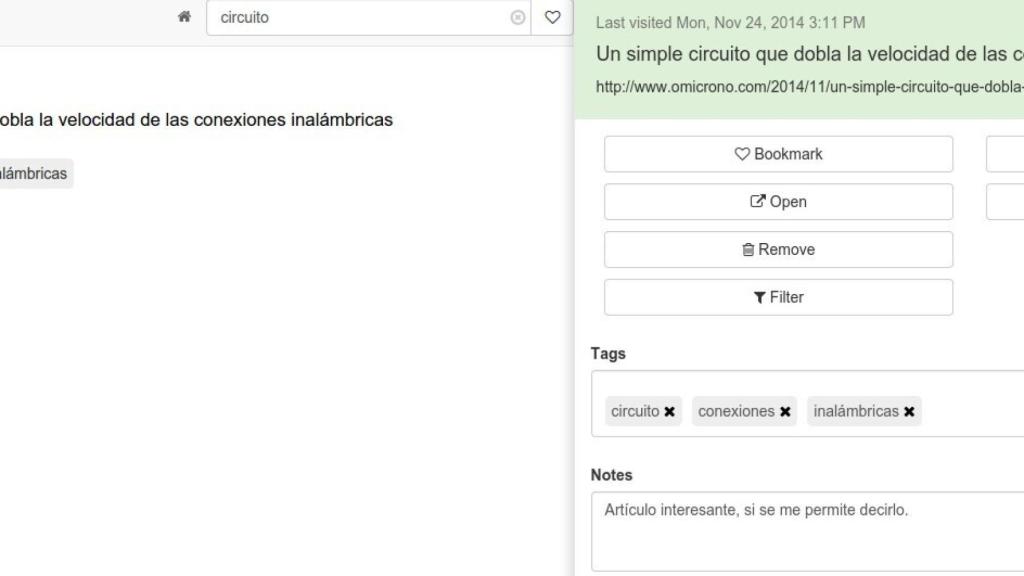Screen dimensions: 1024x576
Task: Remove the "circuito" tag using its x
Action: click(x=670, y=411)
